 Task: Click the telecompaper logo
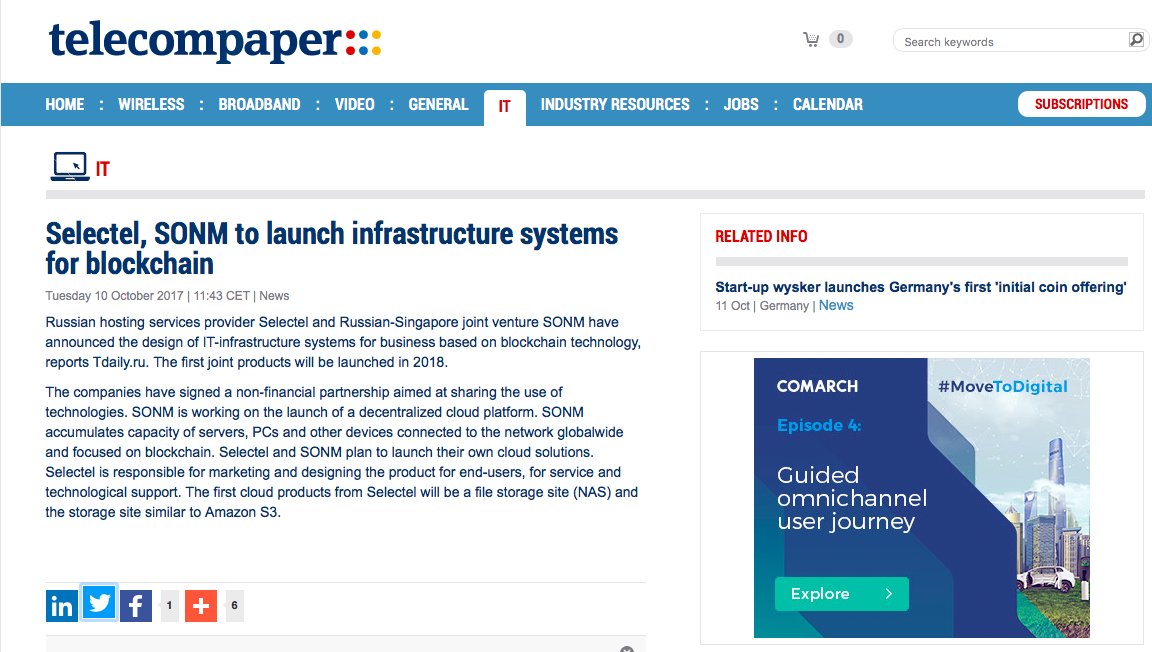click(x=215, y=41)
